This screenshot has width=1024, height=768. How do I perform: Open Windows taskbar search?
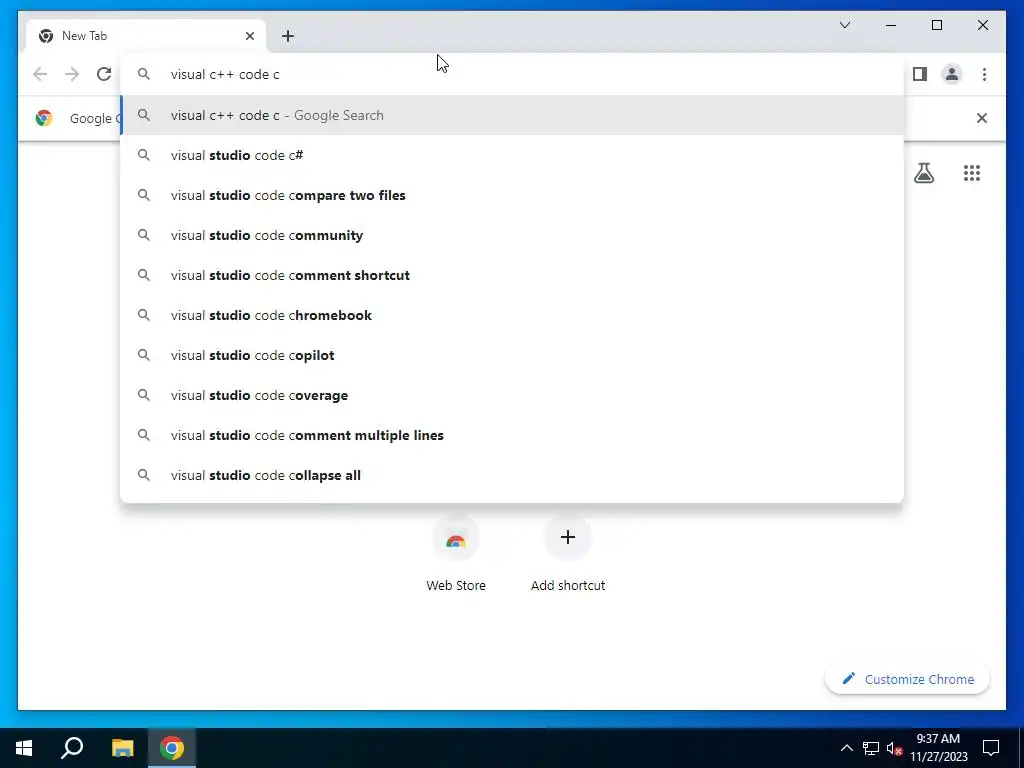click(72, 748)
